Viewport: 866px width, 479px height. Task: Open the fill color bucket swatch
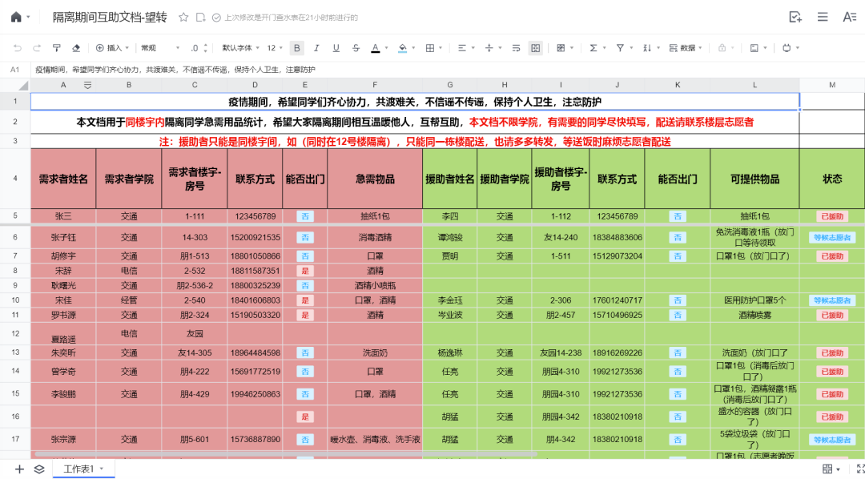[x=402, y=47]
